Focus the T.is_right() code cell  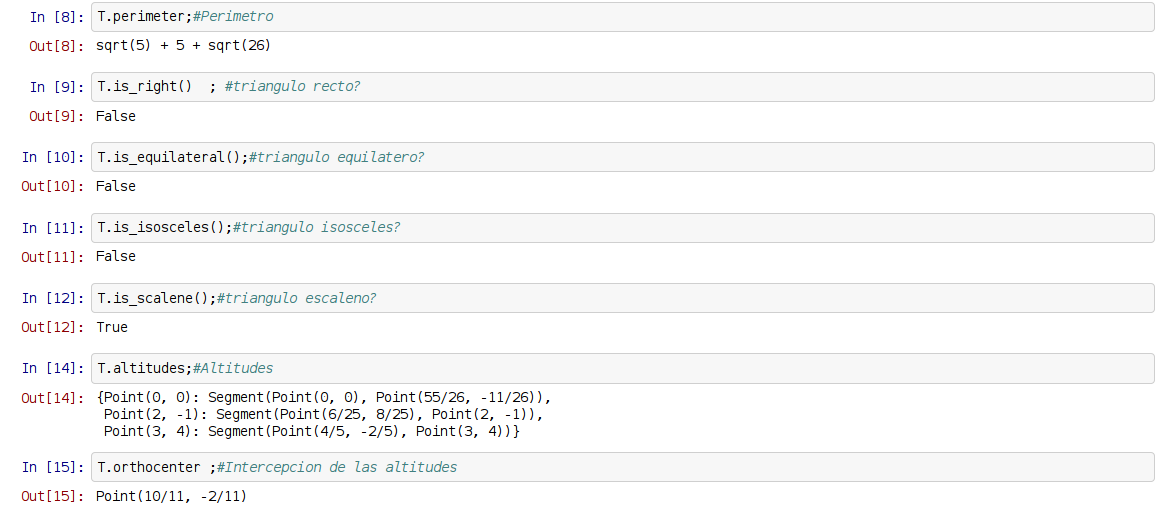620,87
